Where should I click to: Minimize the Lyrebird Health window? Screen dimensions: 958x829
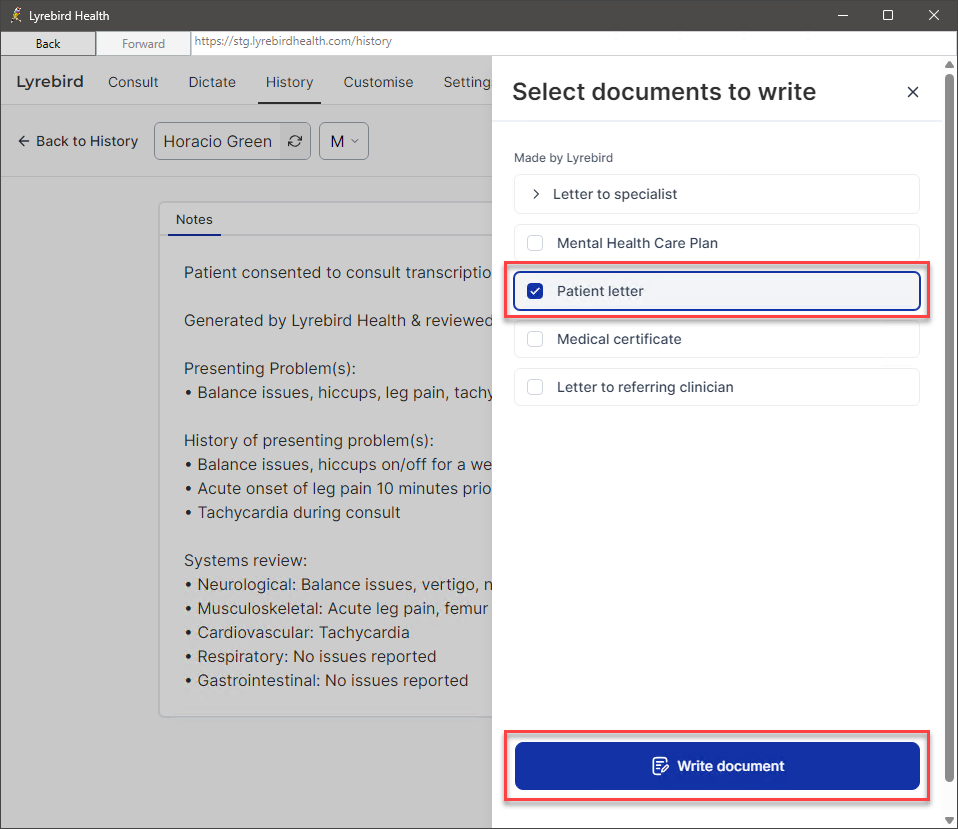[843, 15]
